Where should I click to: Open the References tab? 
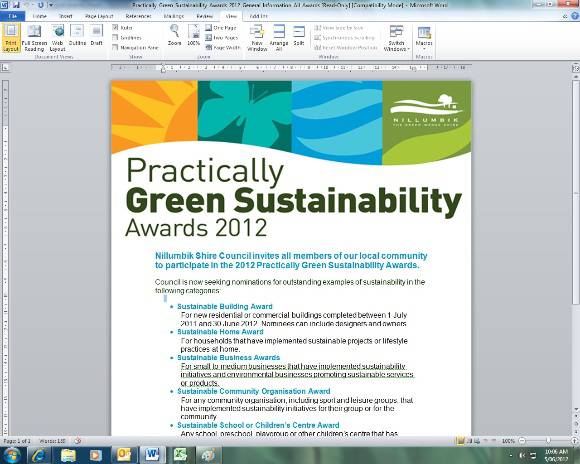point(138,16)
